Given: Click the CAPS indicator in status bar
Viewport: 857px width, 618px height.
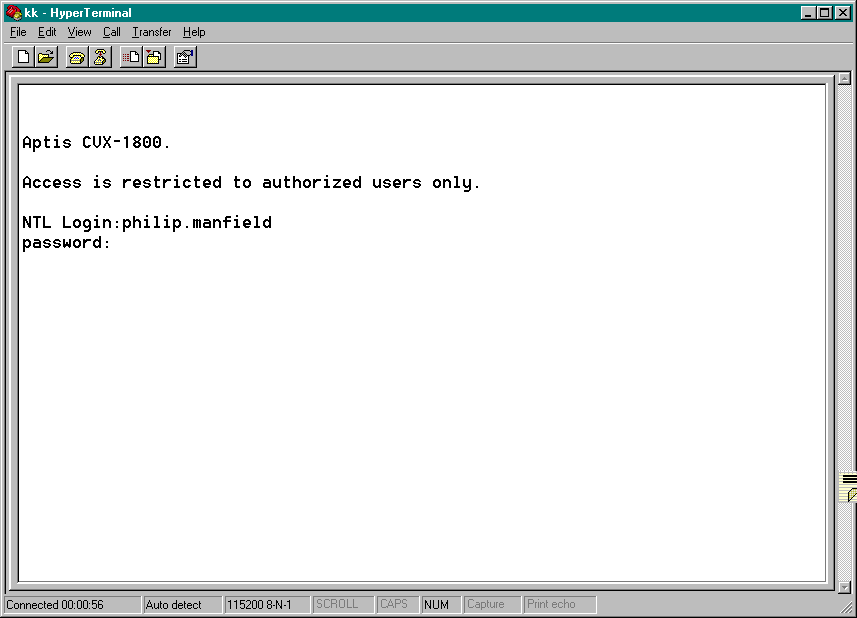Looking at the screenshot, I should 397,604.
